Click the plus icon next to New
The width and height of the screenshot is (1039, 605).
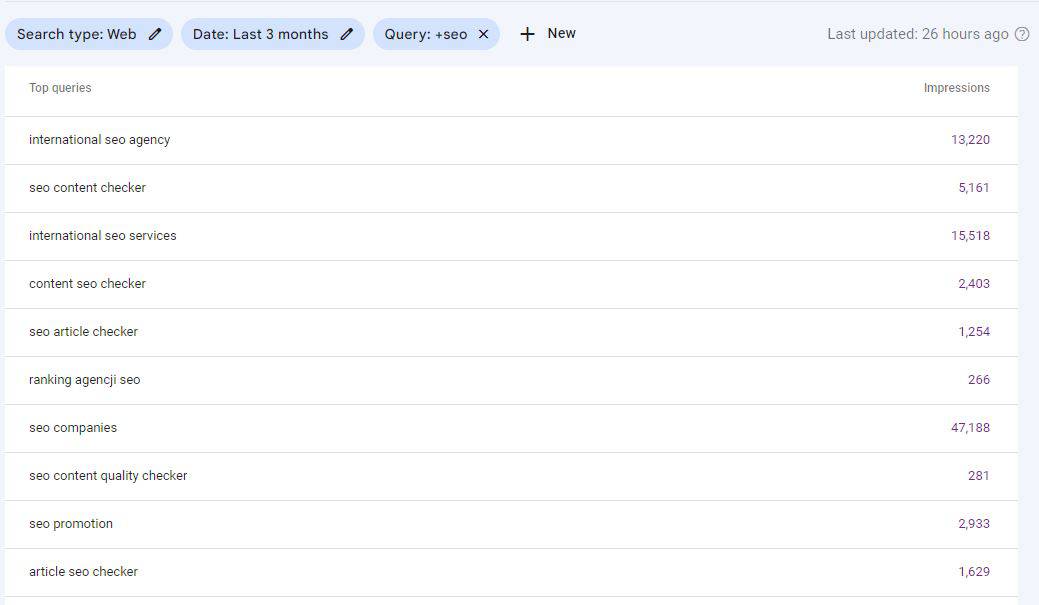pyautogui.click(x=527, y=33)
